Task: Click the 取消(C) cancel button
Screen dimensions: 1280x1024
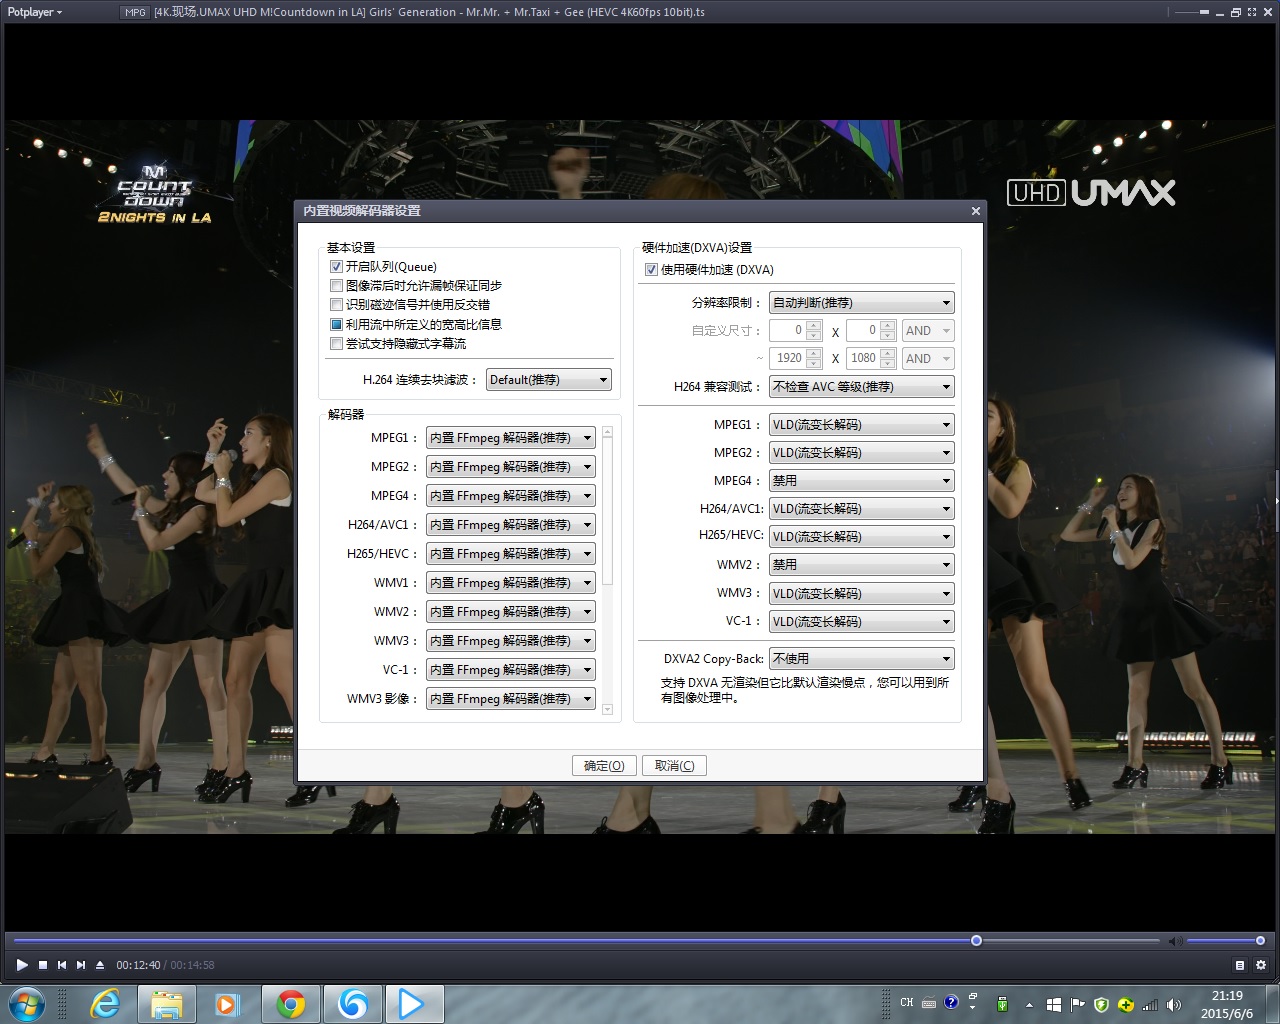Action: [x=674, y=766]
